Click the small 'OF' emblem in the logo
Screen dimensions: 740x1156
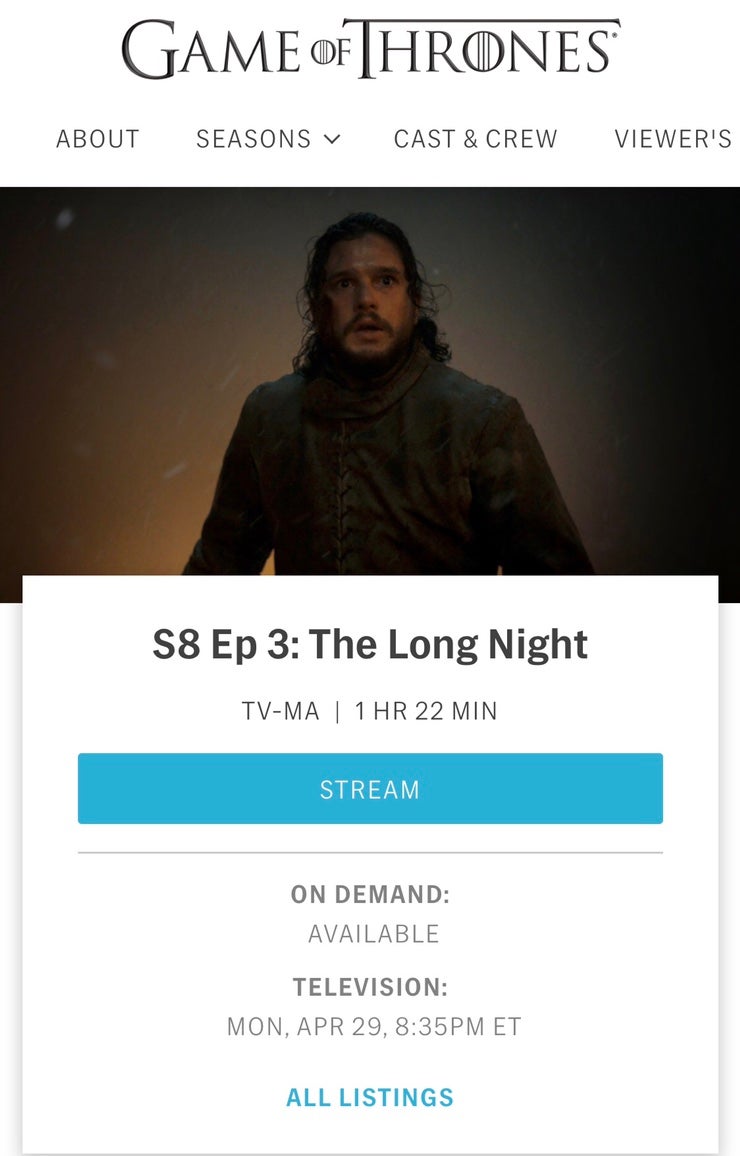(330, 52)
